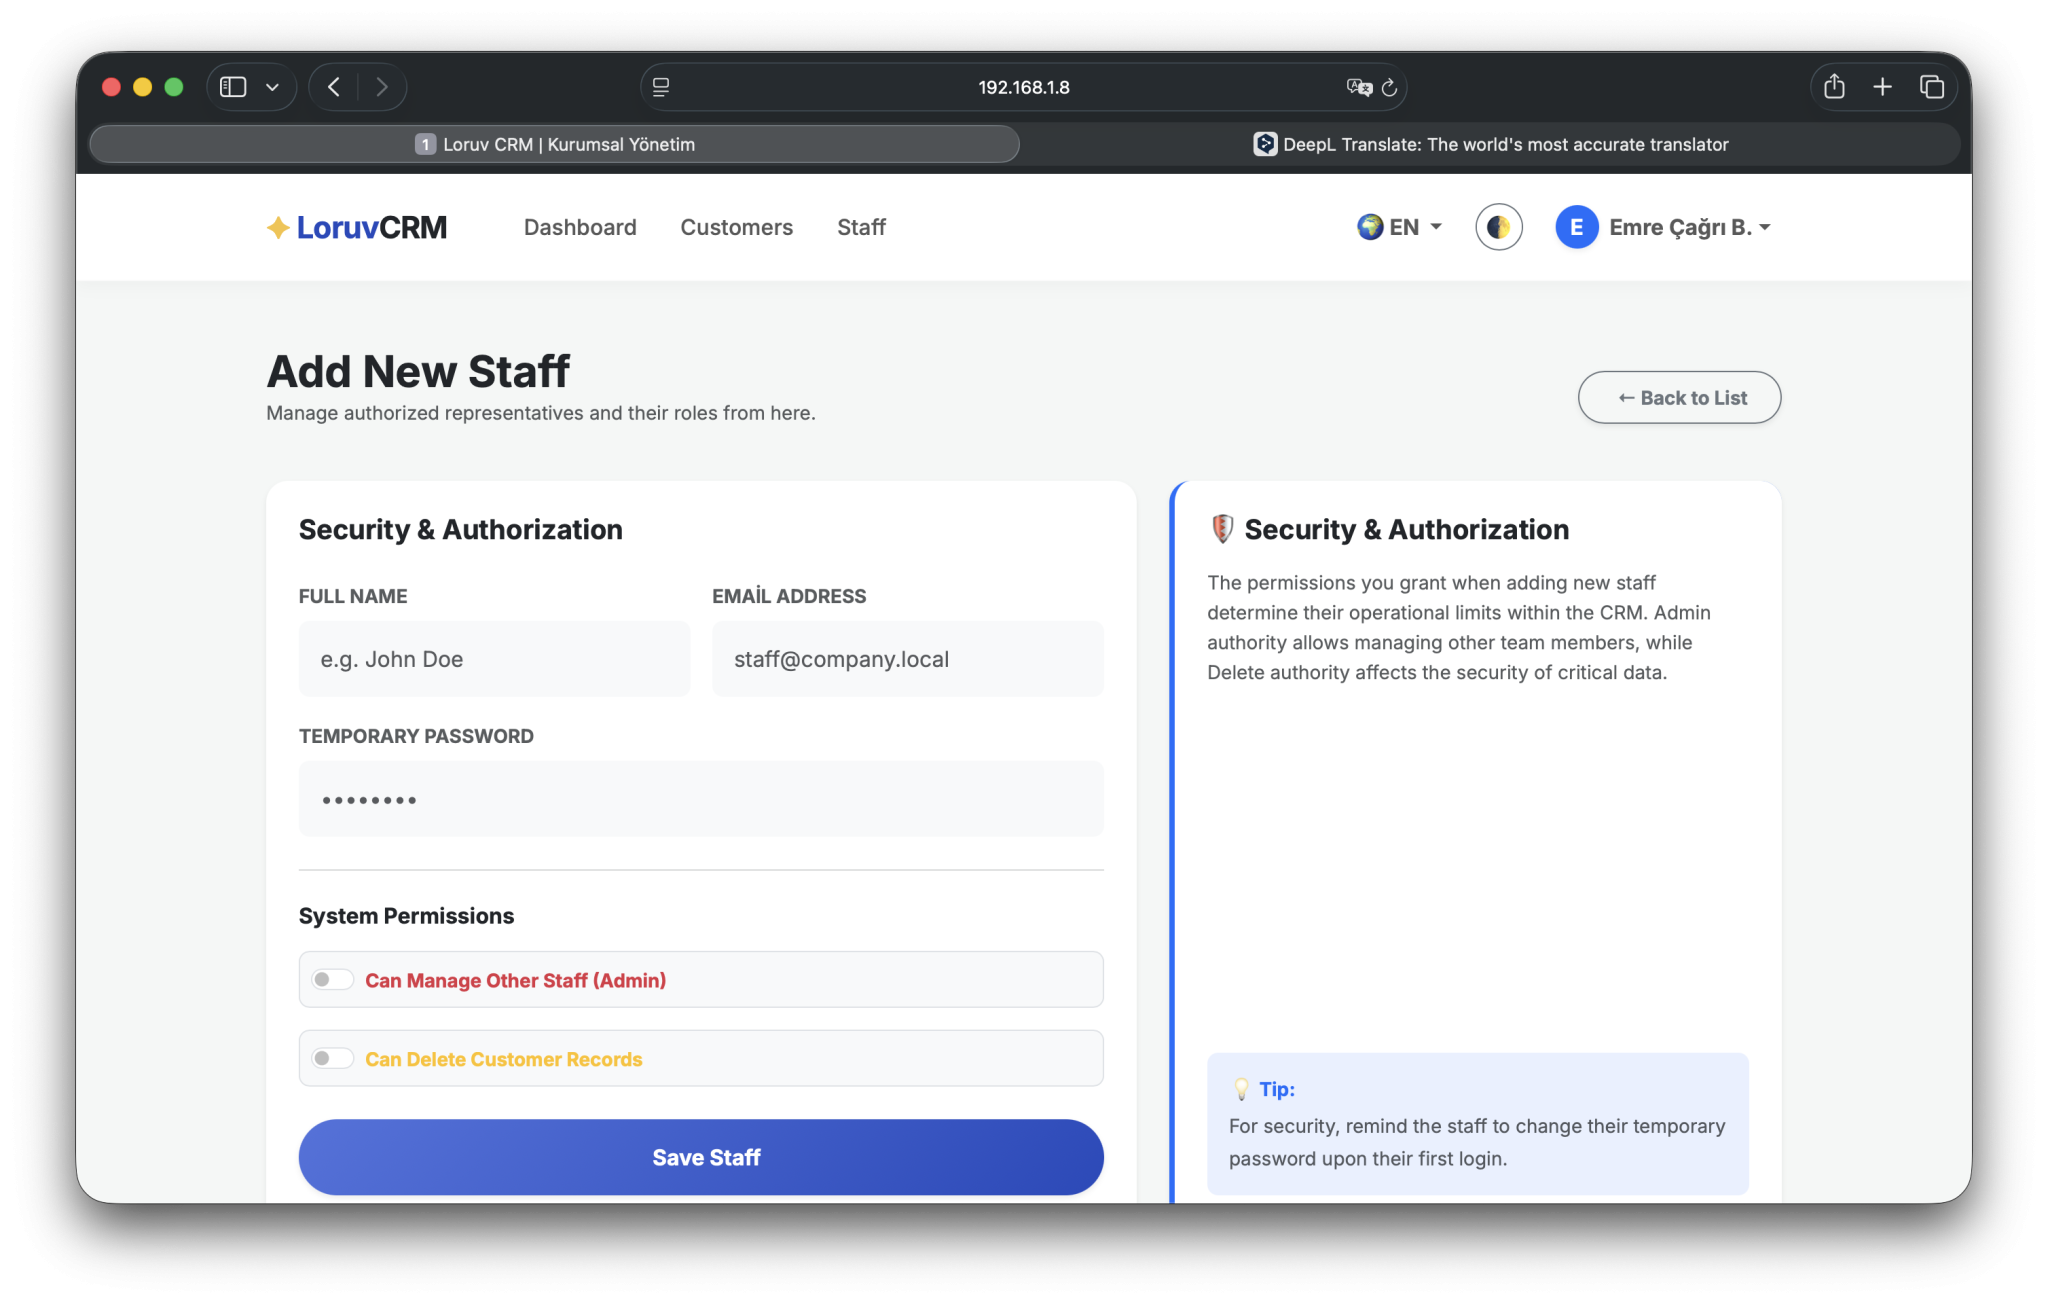Click the user avatar E icon
The width and height of the screenshot is (2048, 1304).
[x=1576, y=227]
